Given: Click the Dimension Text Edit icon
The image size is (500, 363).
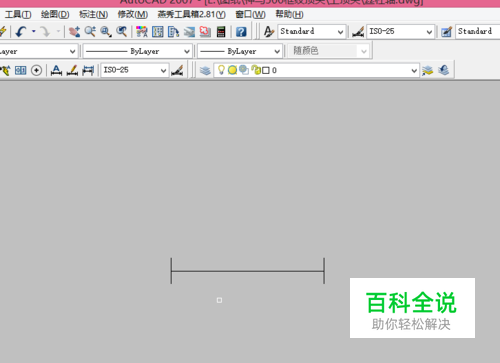Looking at the screenshot, I should [x=72, y=70].
